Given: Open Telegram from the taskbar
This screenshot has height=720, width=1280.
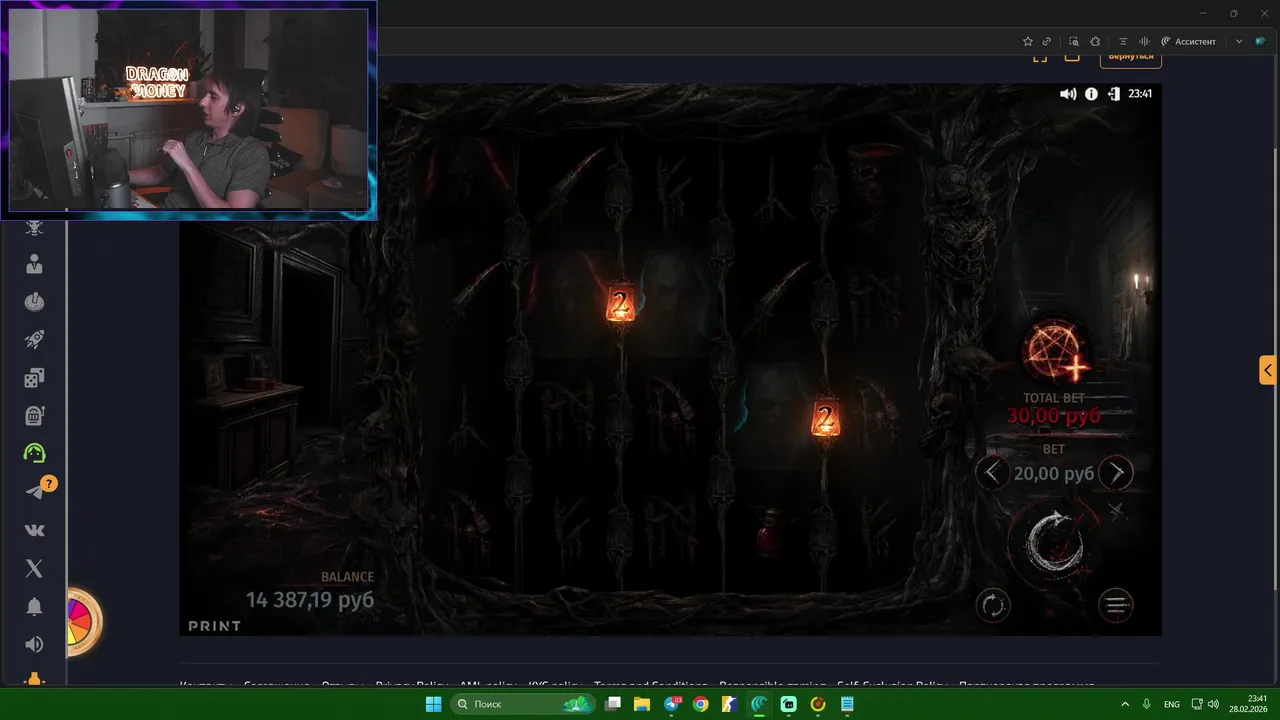Looking at the screenshot, I should point(672,704).
